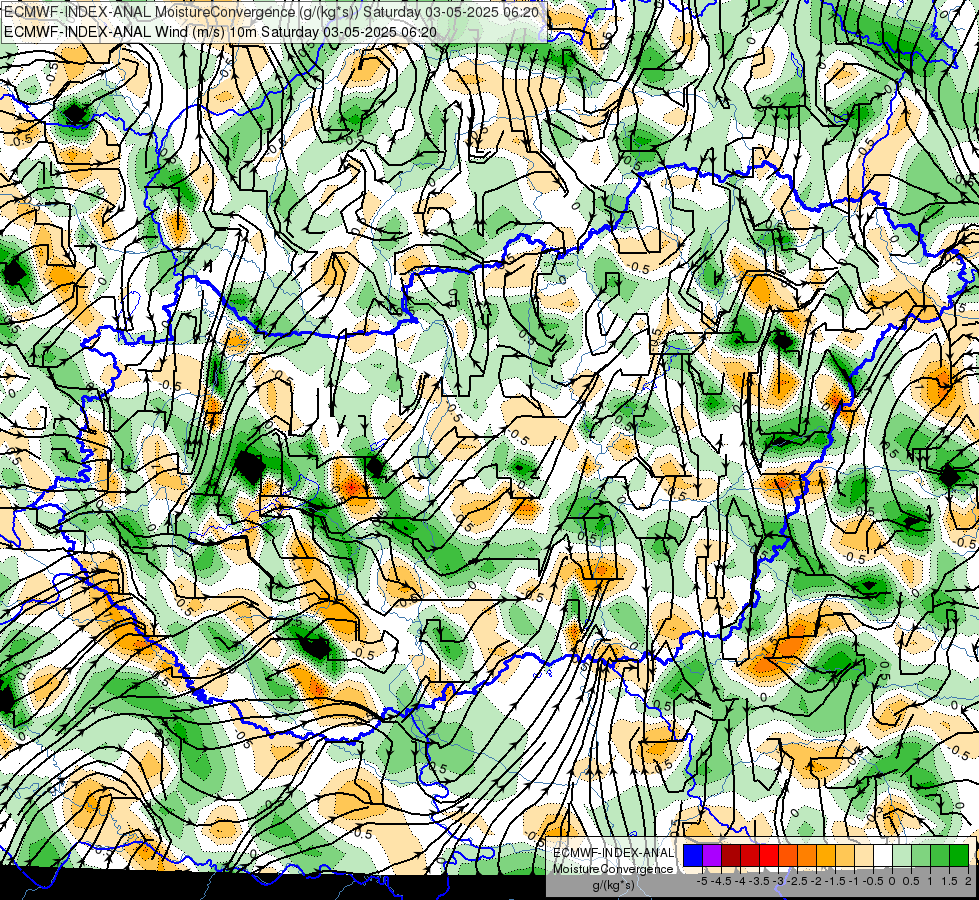
Task: Click the -1 tick label in legend
Action: pyautogui.click(x=854, y=881)
